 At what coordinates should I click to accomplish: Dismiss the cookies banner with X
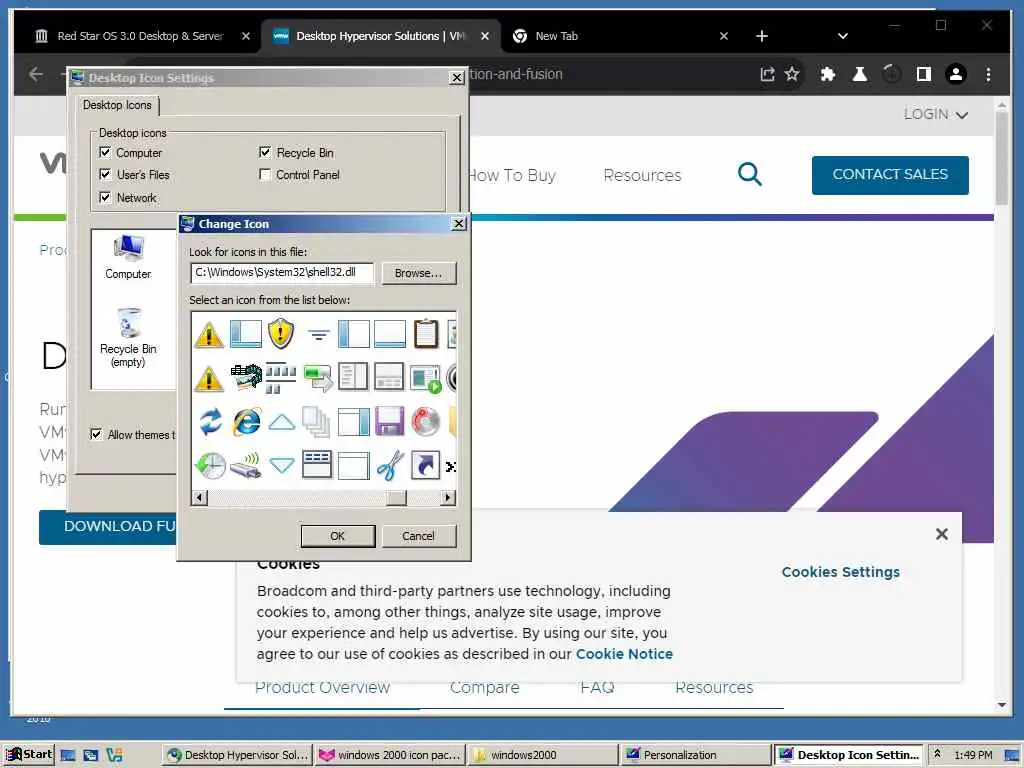[942, 534]
